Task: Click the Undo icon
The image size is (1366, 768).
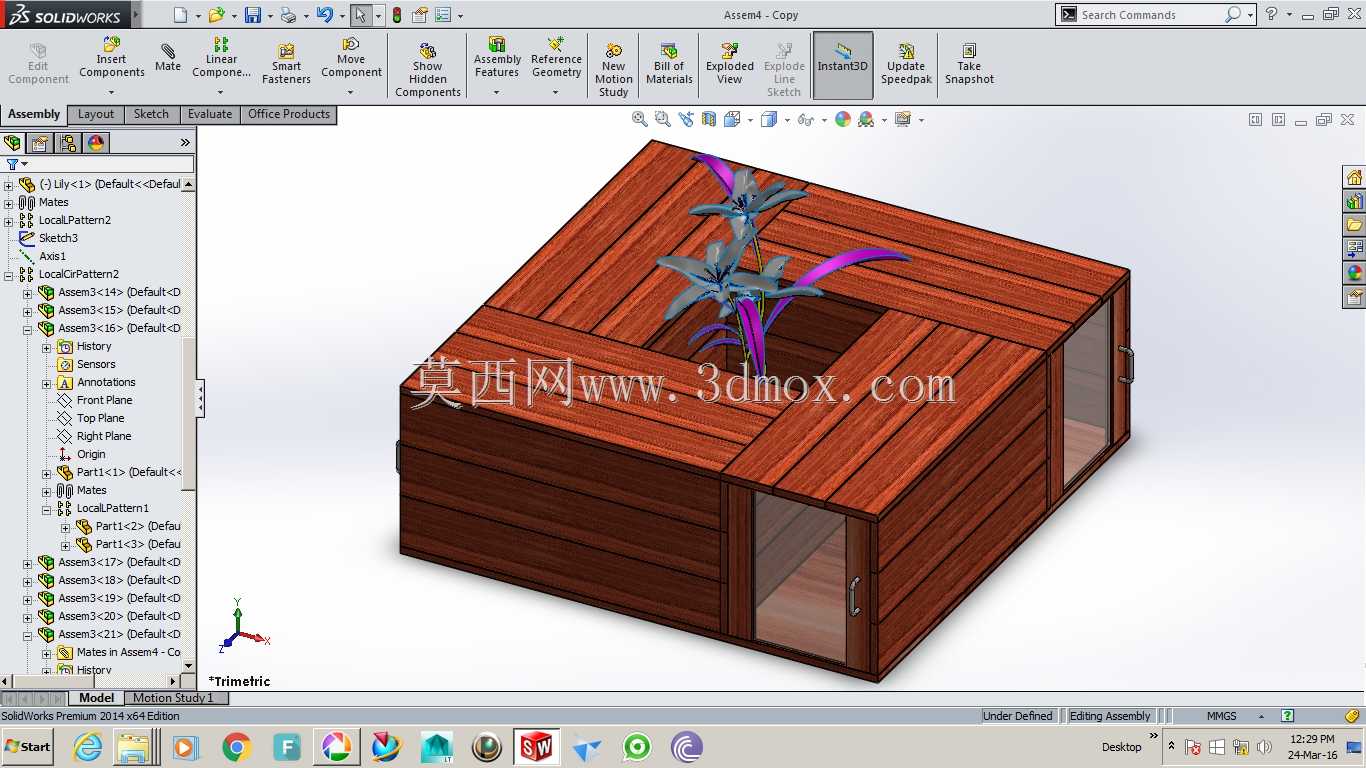Action: pos(324,15)
